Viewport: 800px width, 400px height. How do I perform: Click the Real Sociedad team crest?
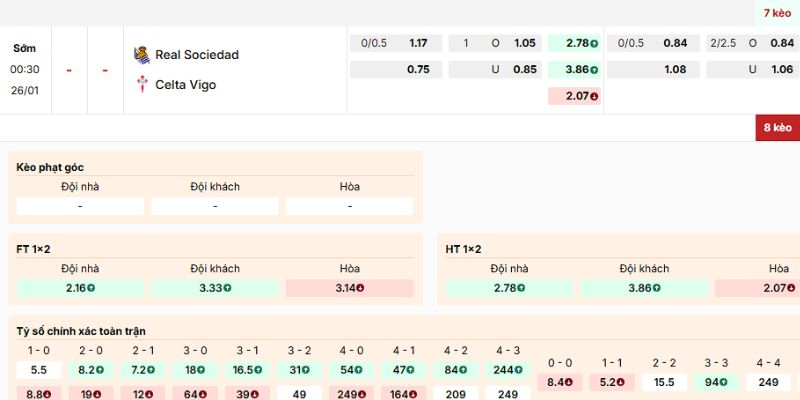point(141,54)
